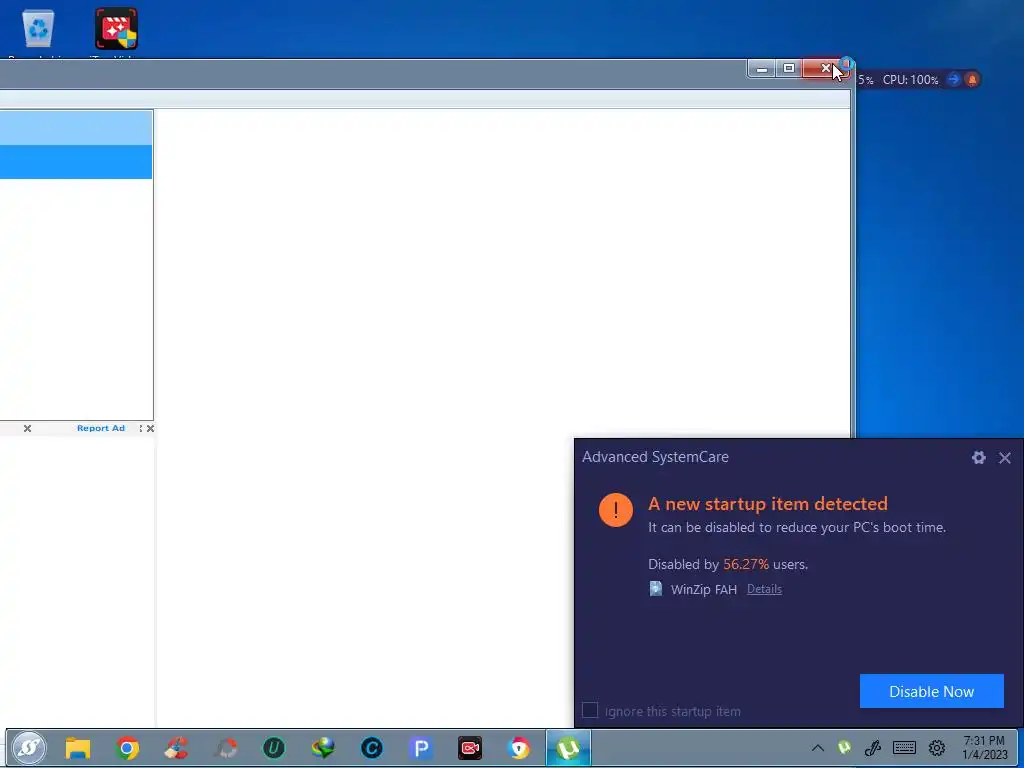Click the WinZip FAH file icon
This screenshot has height=768, width=1024.
pyautogui.click(x=656, y=588)
